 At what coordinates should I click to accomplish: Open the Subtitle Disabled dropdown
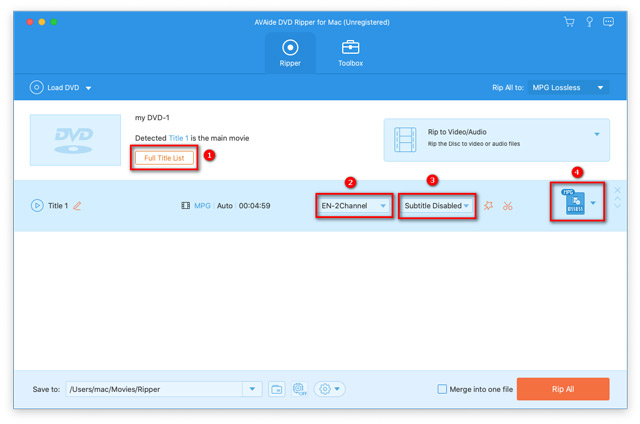[x=436, y=206]
